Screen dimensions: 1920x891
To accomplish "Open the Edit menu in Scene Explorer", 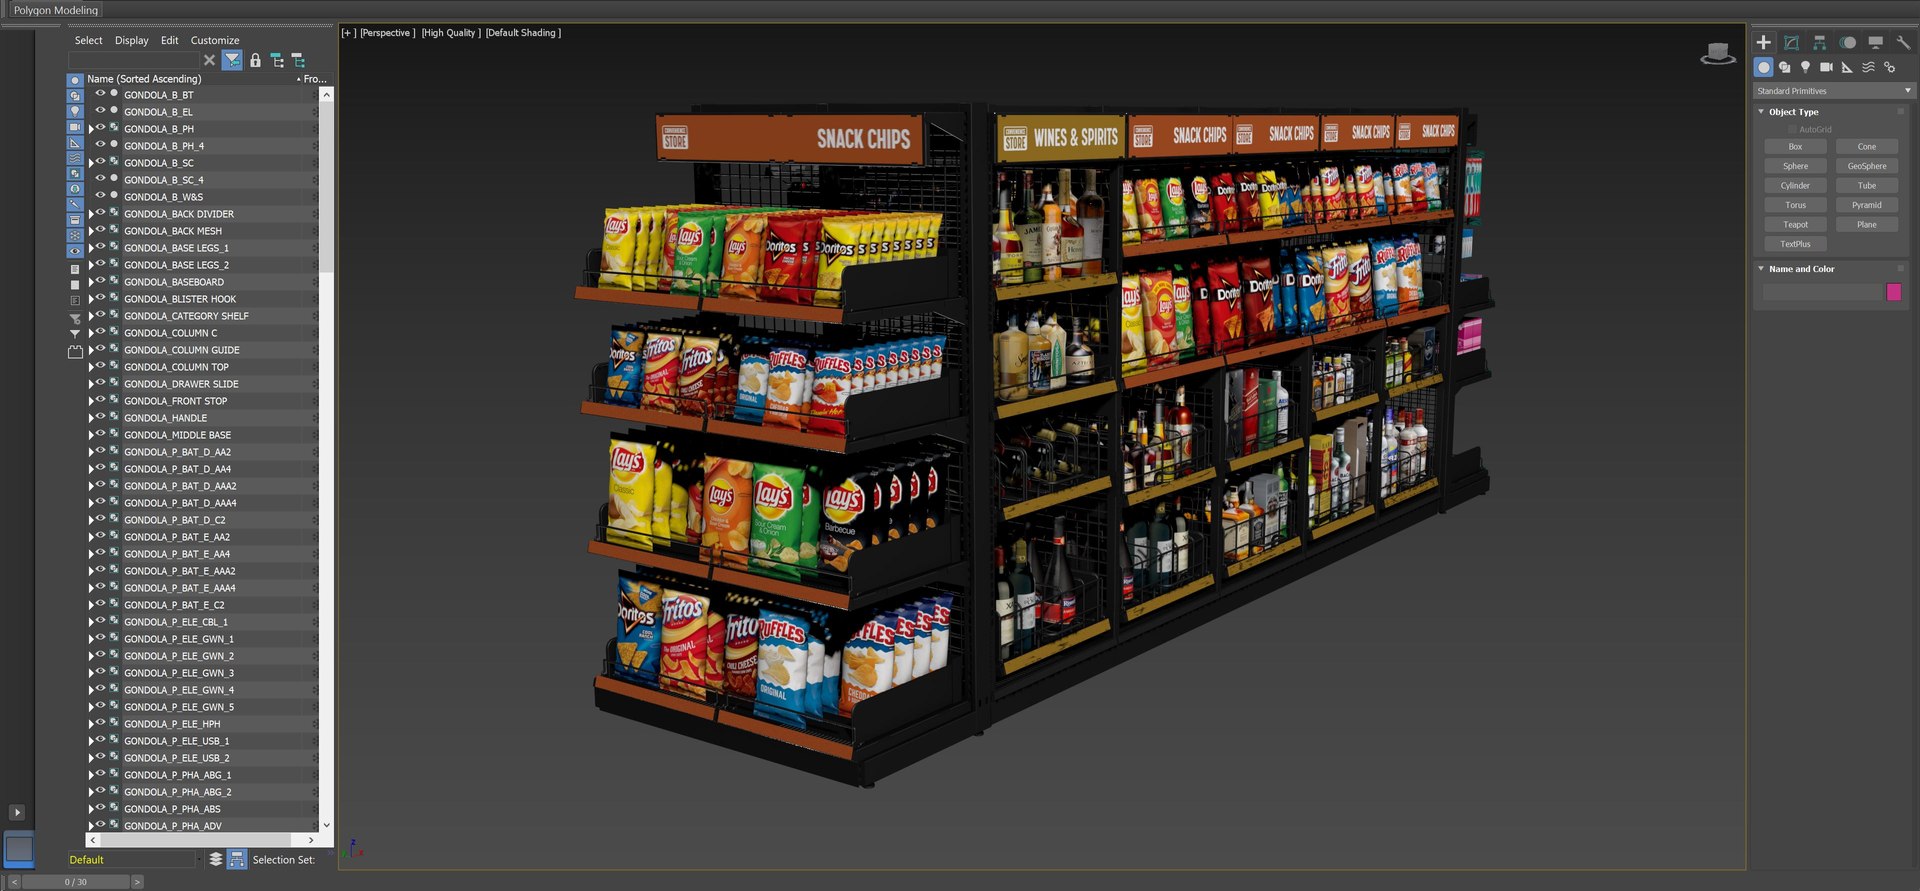I will 170,41.
